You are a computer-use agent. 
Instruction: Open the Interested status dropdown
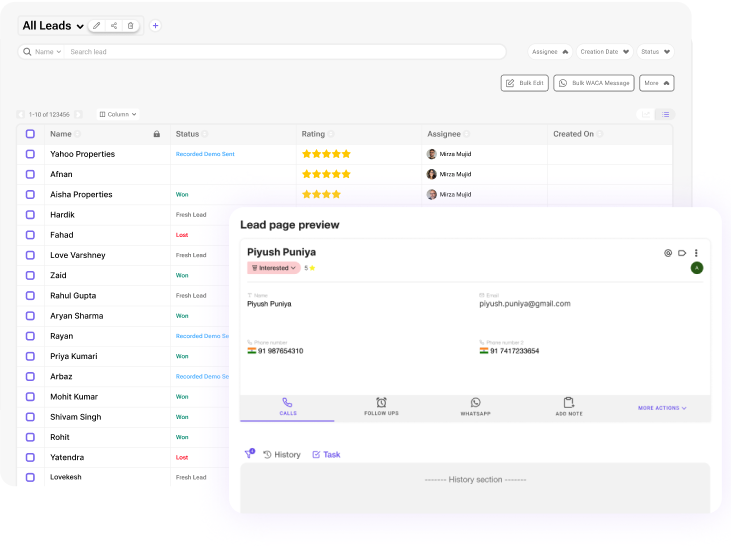(x=273, y=268)
